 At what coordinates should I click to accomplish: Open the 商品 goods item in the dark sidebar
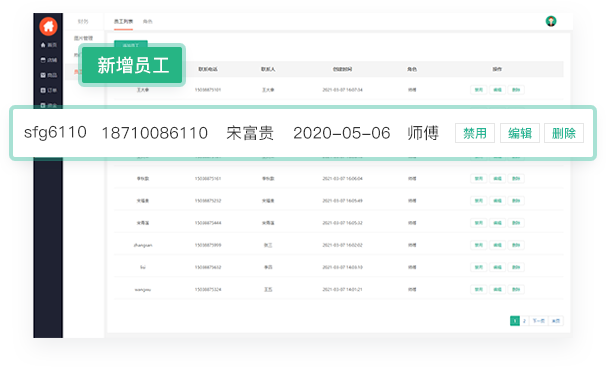point(49,75)
